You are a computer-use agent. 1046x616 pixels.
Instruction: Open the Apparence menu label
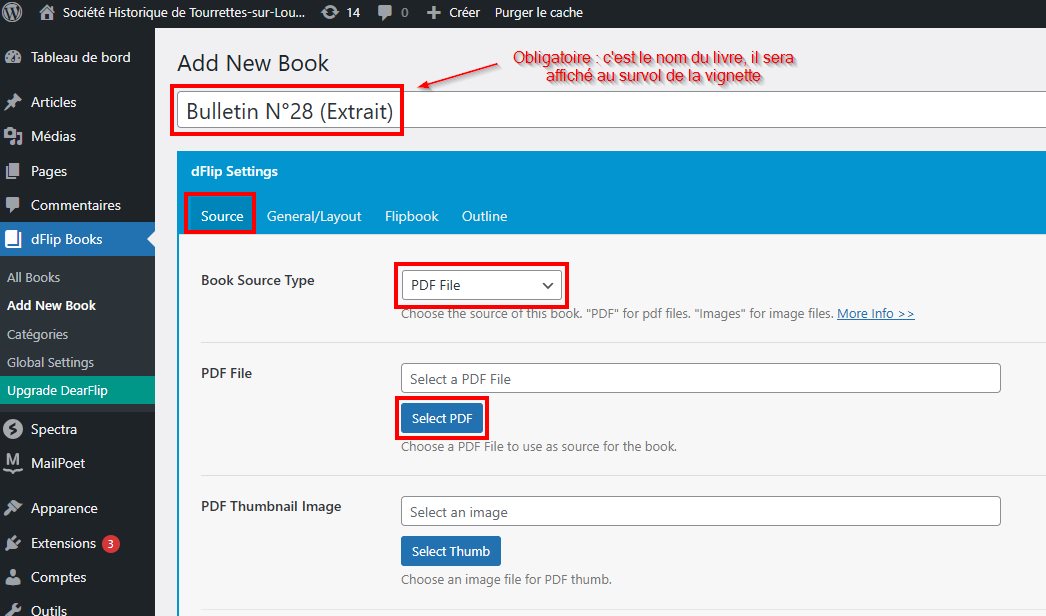[x=64, y=509]
